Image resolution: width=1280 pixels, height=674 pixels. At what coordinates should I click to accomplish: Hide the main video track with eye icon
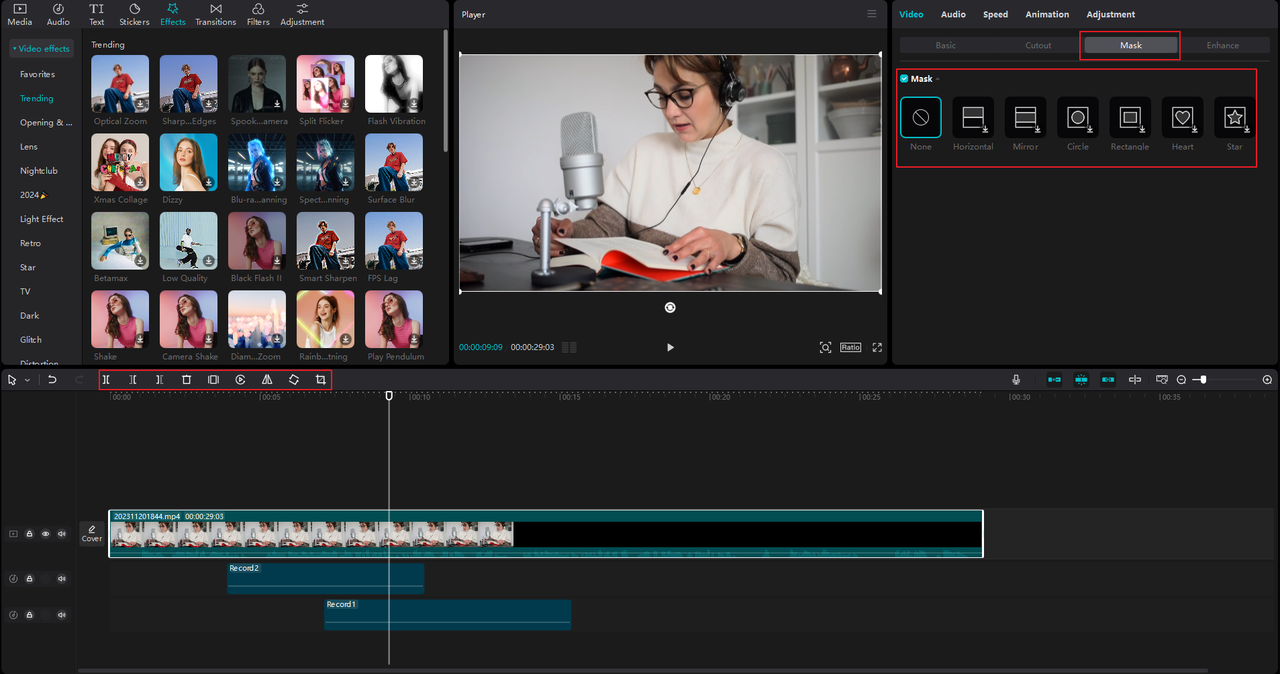click(45, 534)
